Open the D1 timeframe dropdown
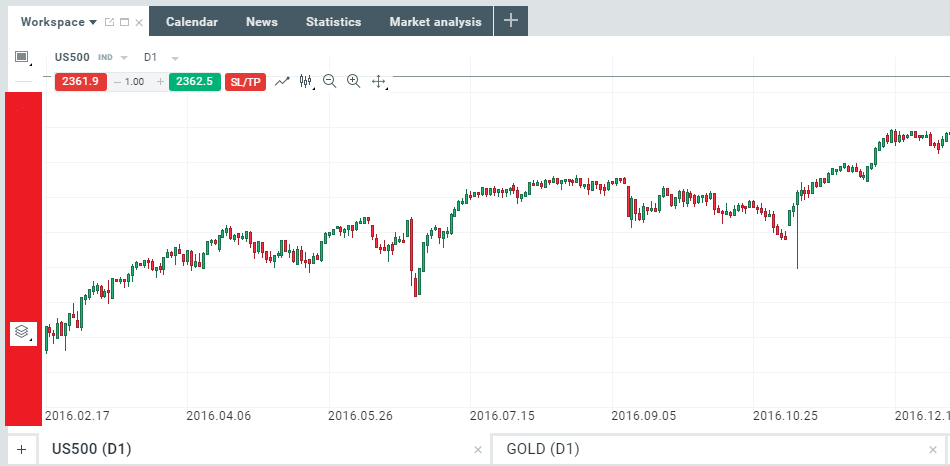The height and width of the screenshot is (466, 950). [175, 58]
